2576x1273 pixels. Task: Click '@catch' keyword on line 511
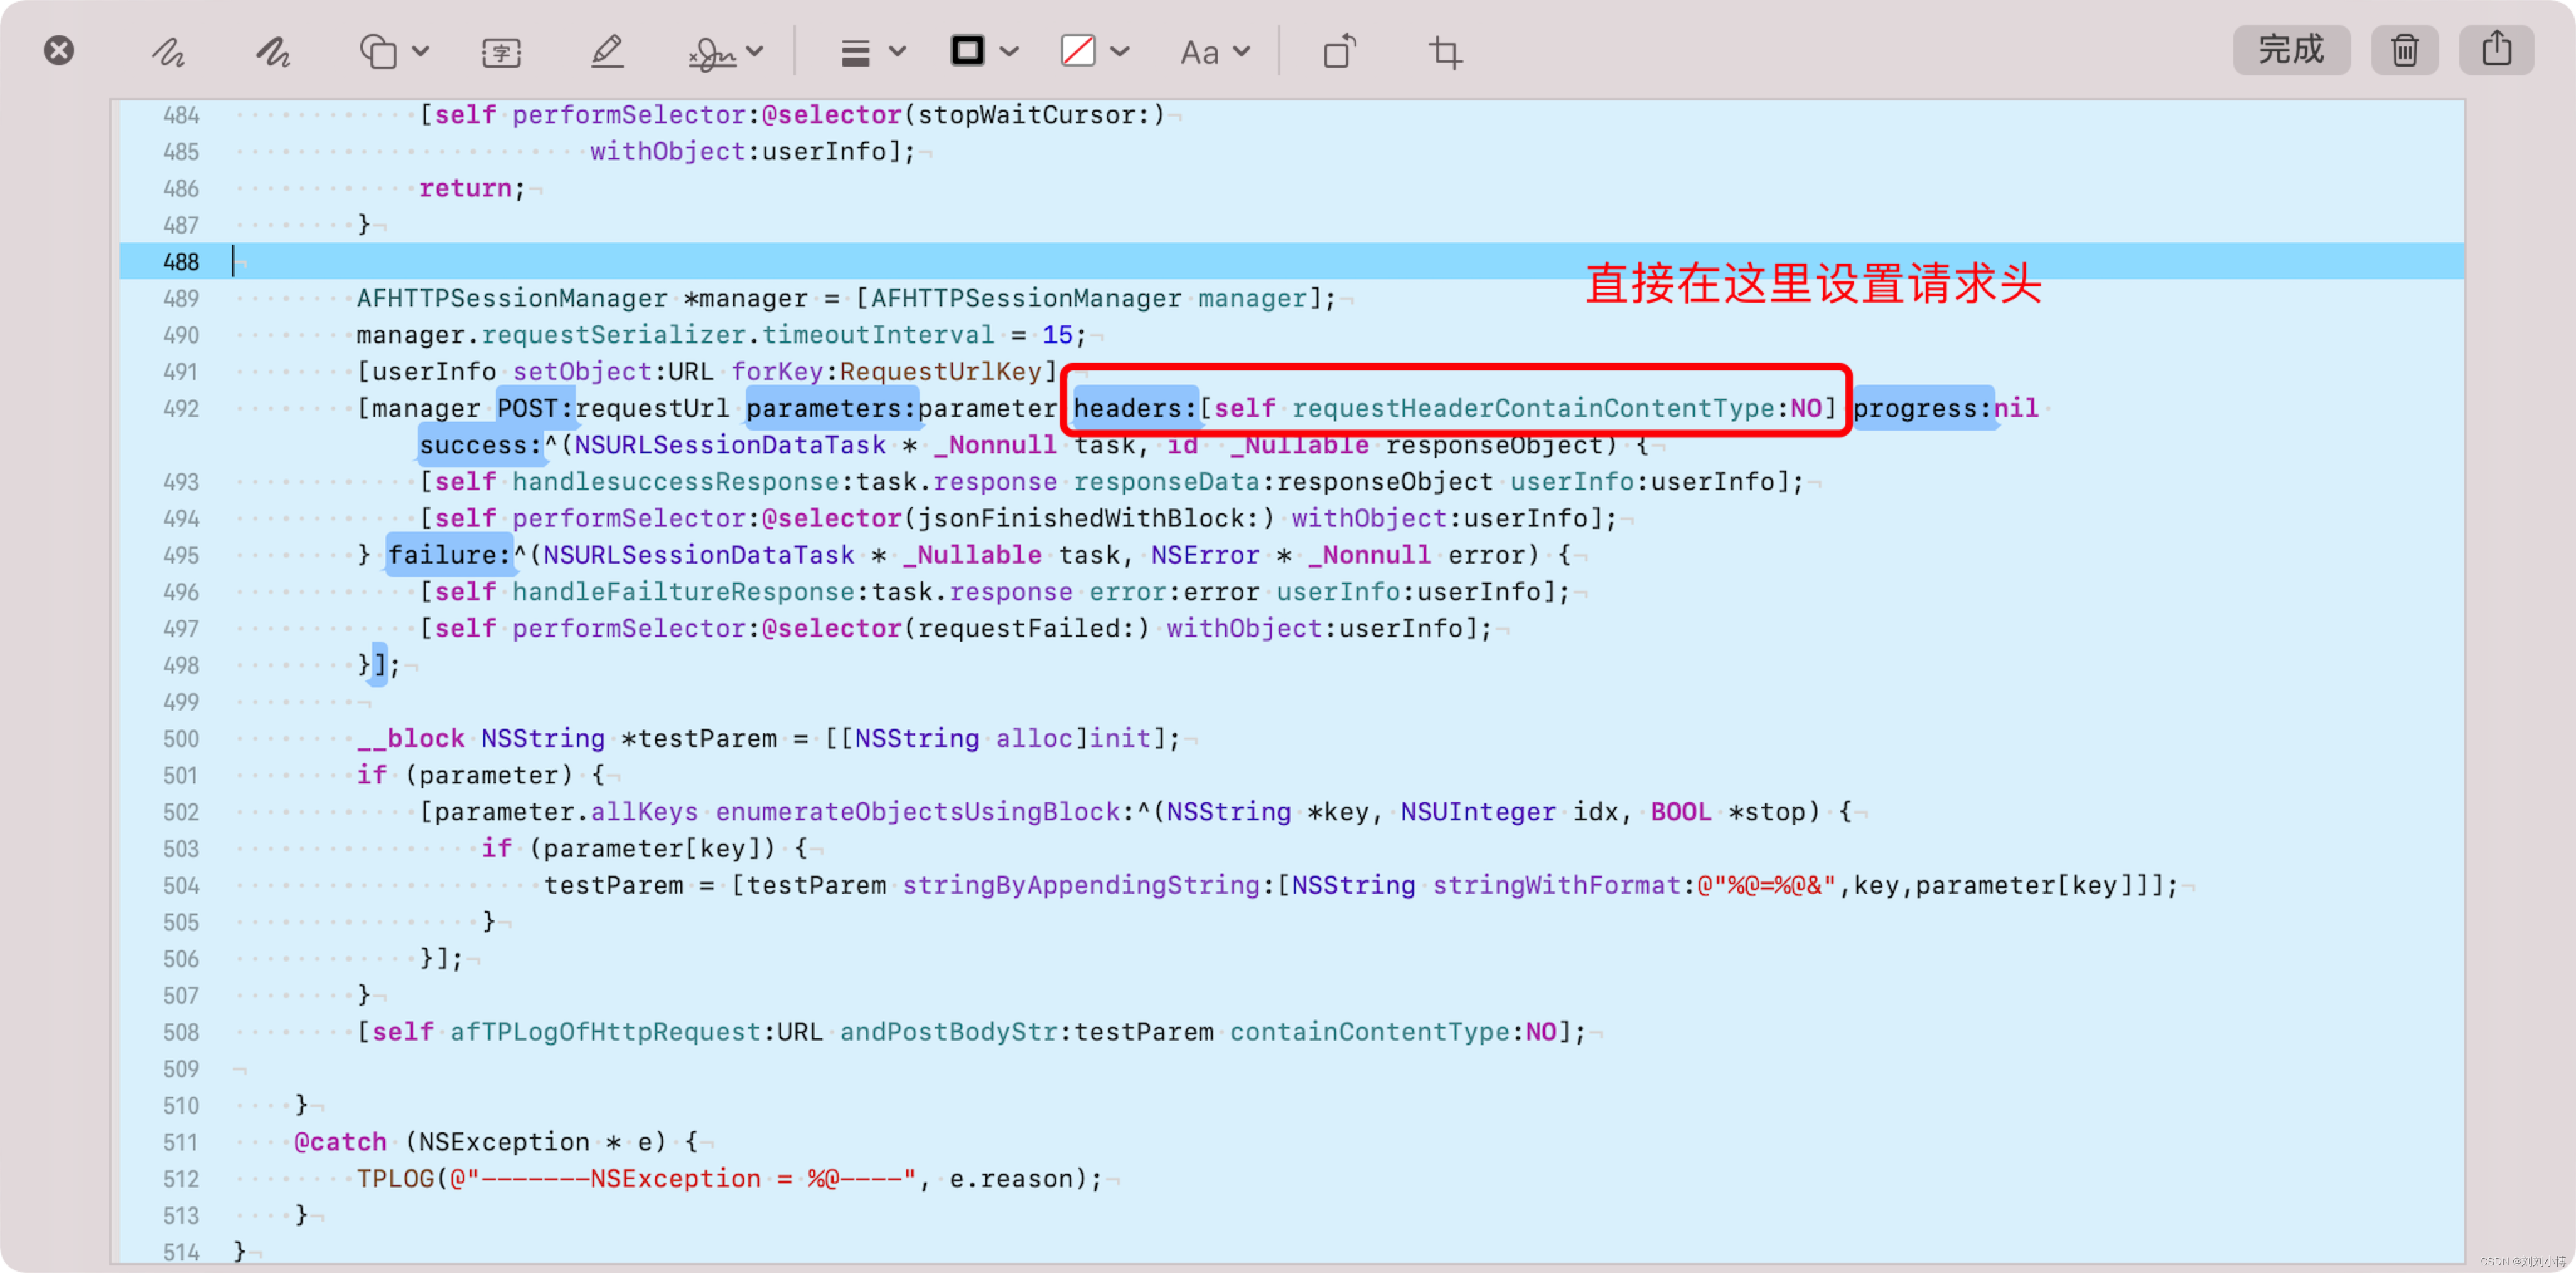point(340,1142)
